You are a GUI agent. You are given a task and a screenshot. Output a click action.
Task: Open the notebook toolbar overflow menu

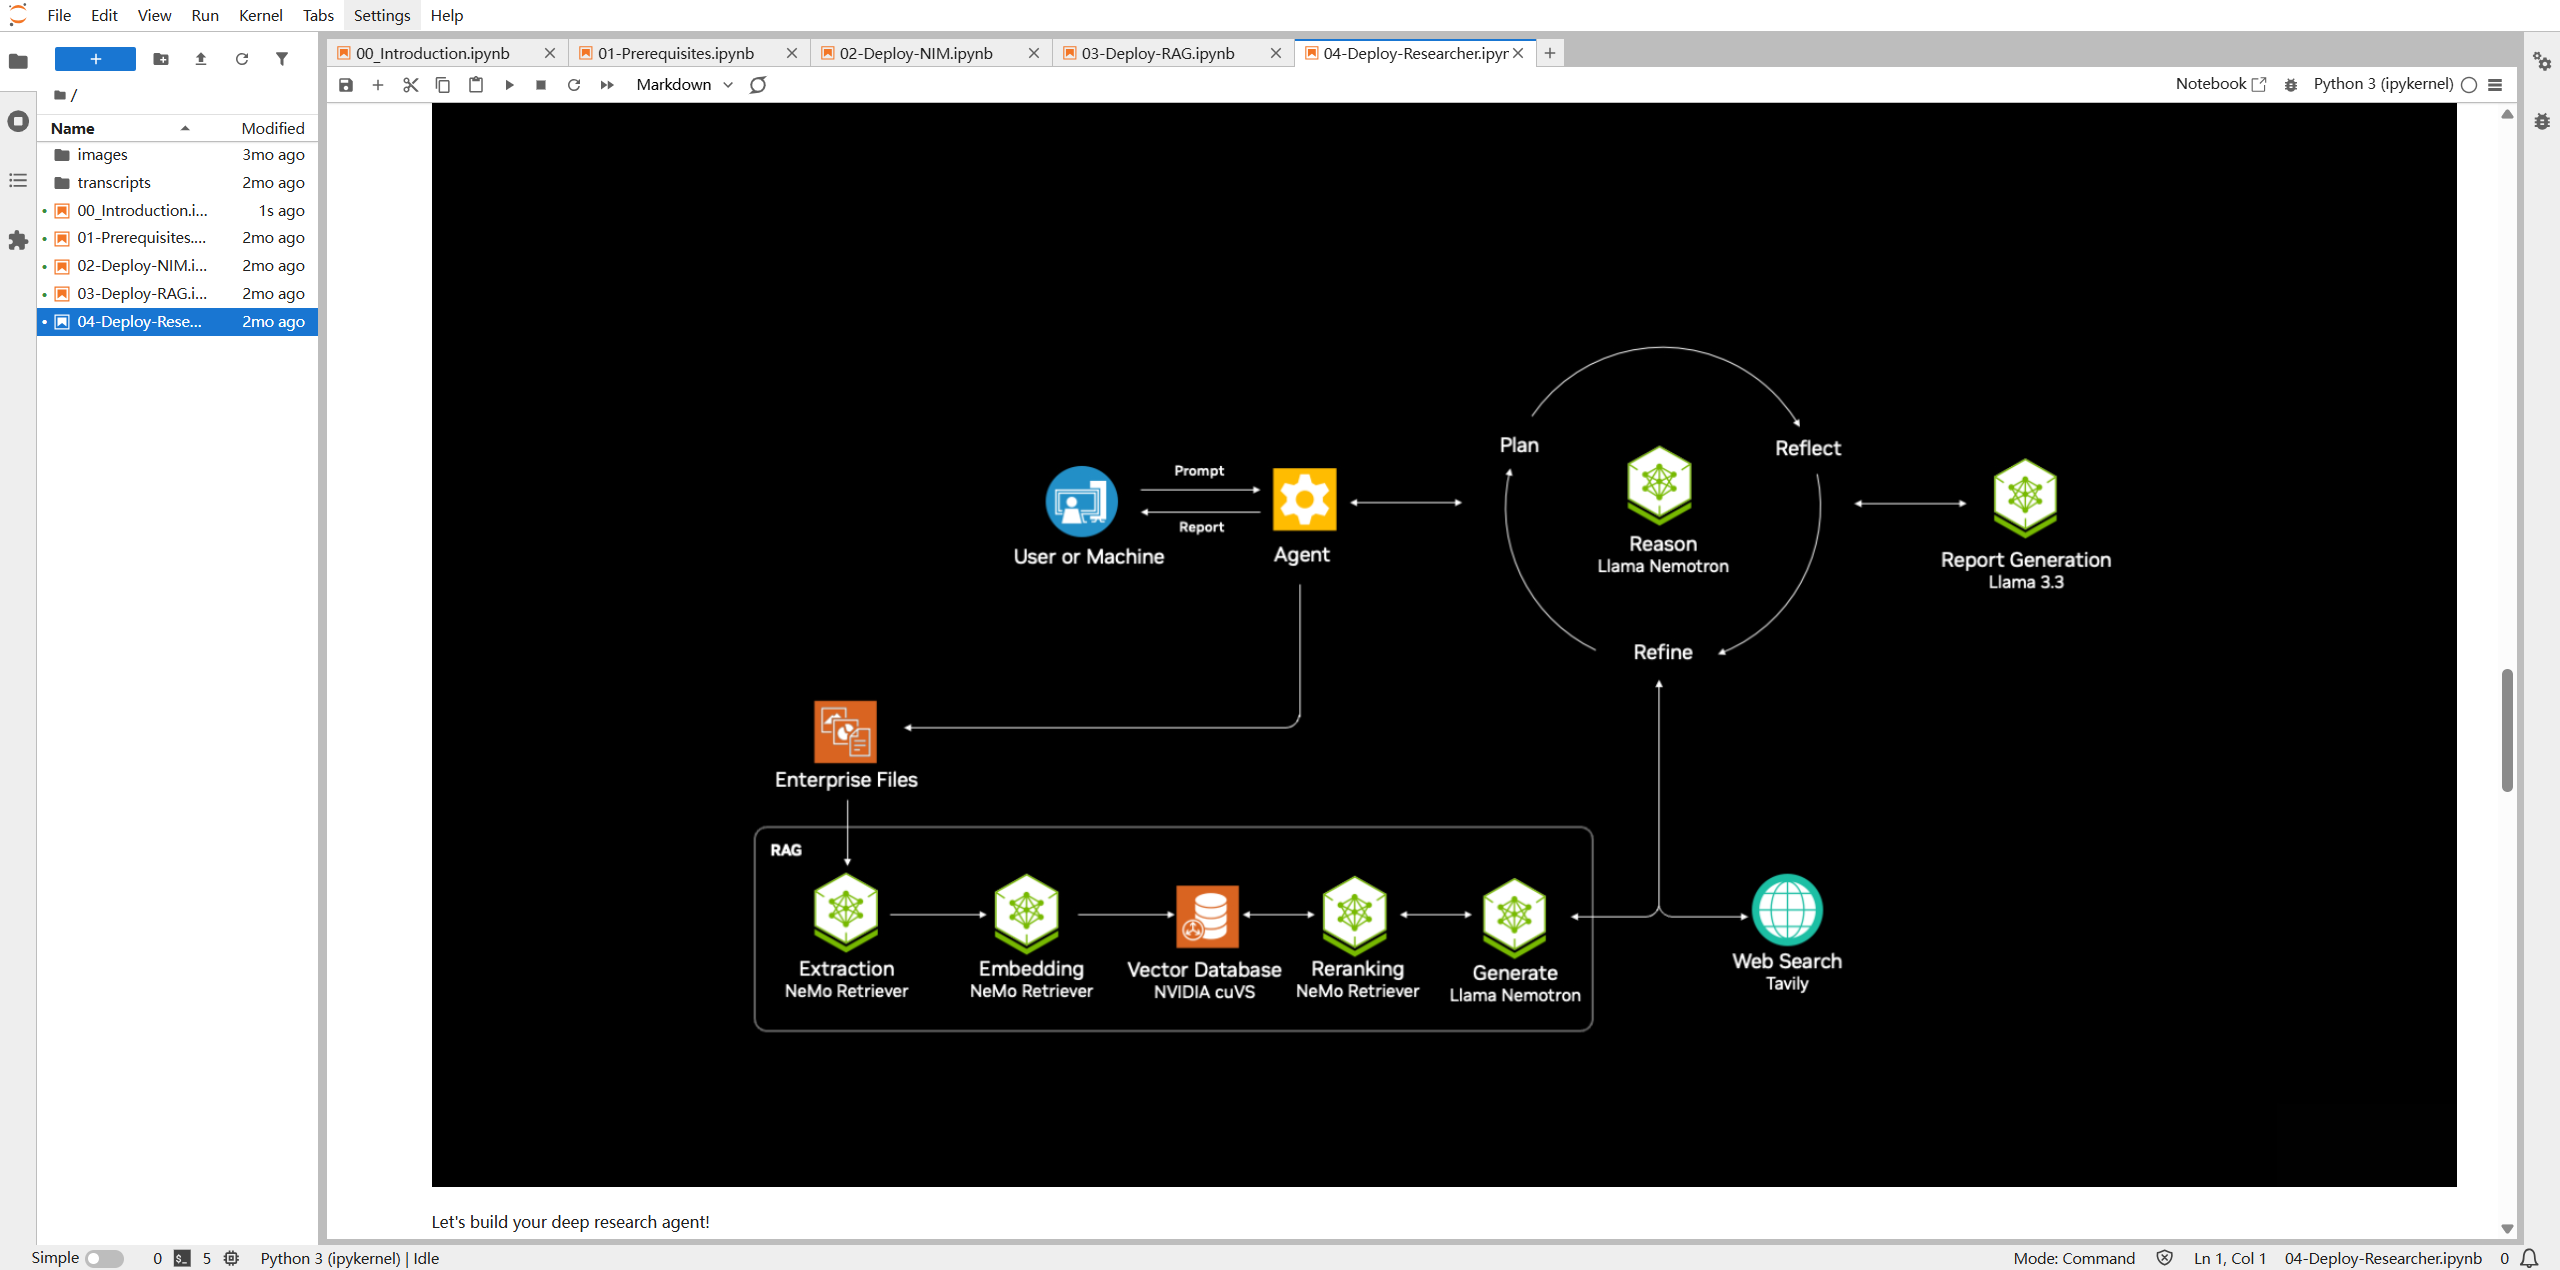tap(2495, 85)
